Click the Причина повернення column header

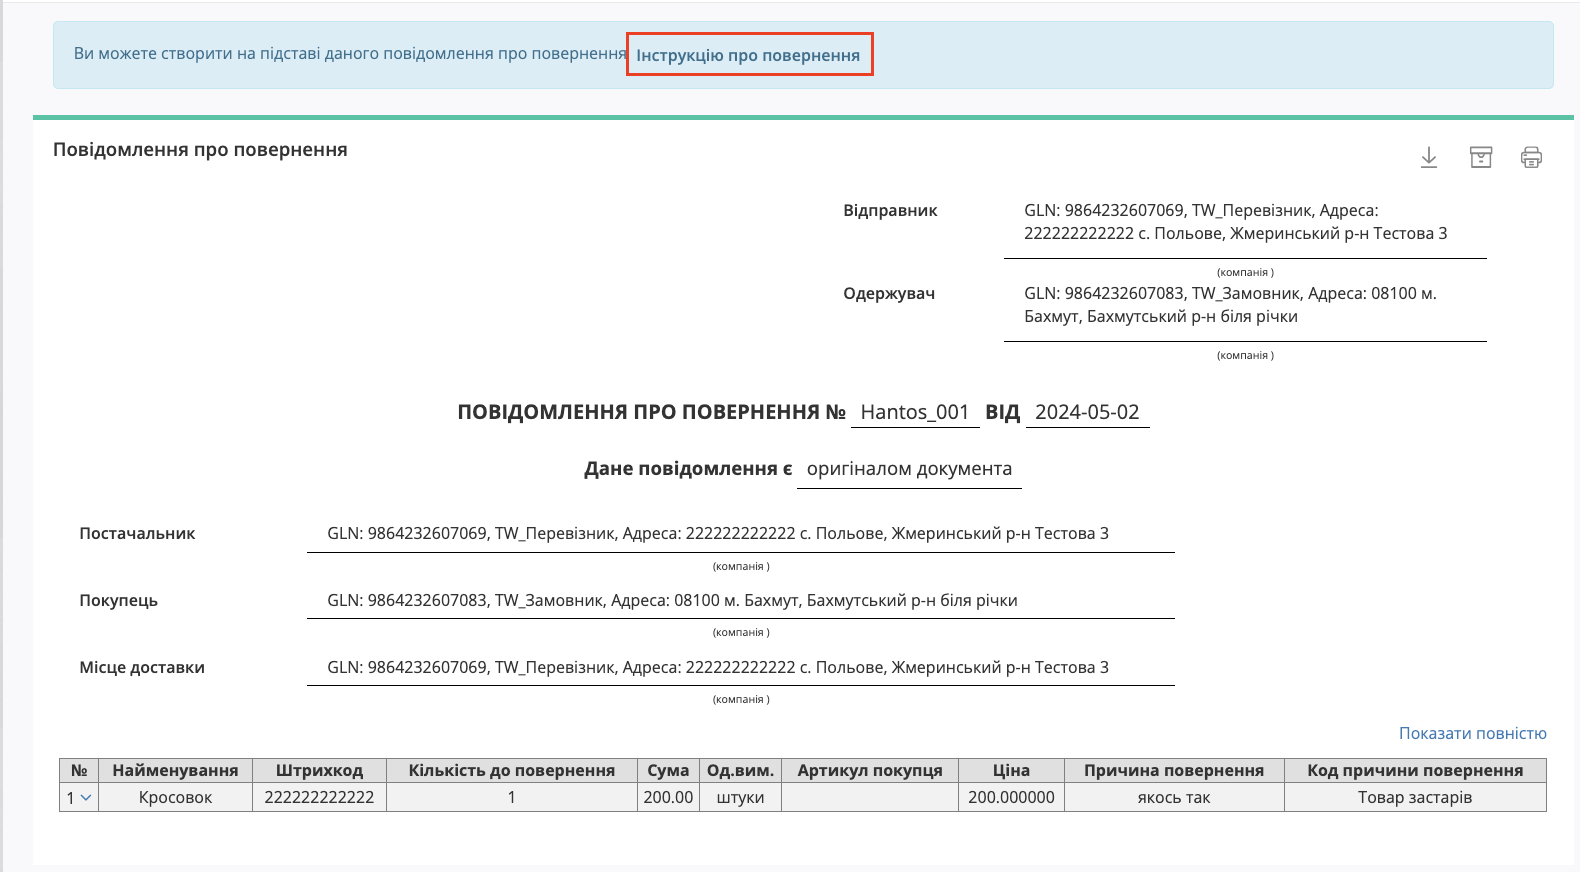tap(1174, 770)
